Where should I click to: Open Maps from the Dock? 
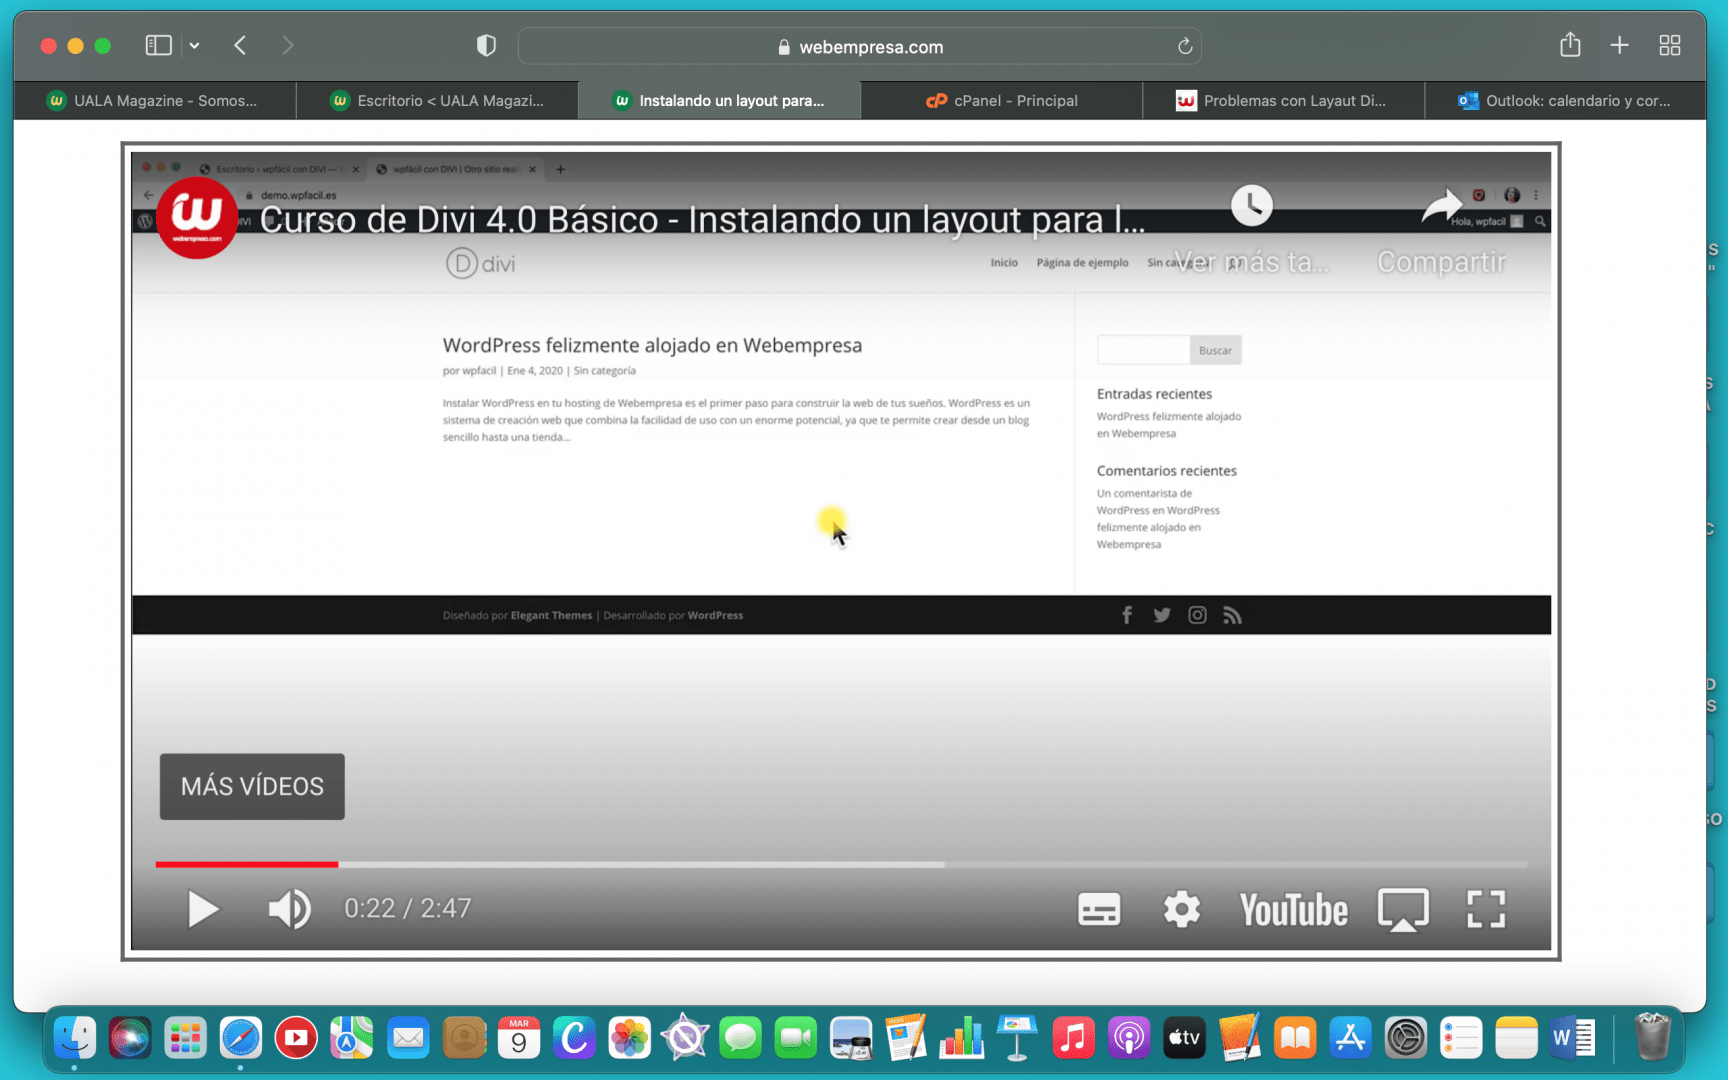click(x=352, y=1038)
